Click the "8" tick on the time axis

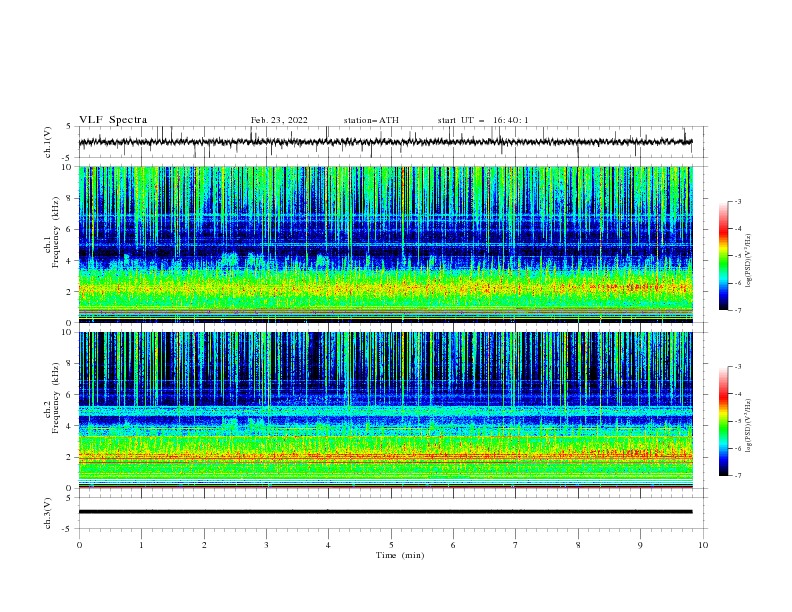[578, 545]
